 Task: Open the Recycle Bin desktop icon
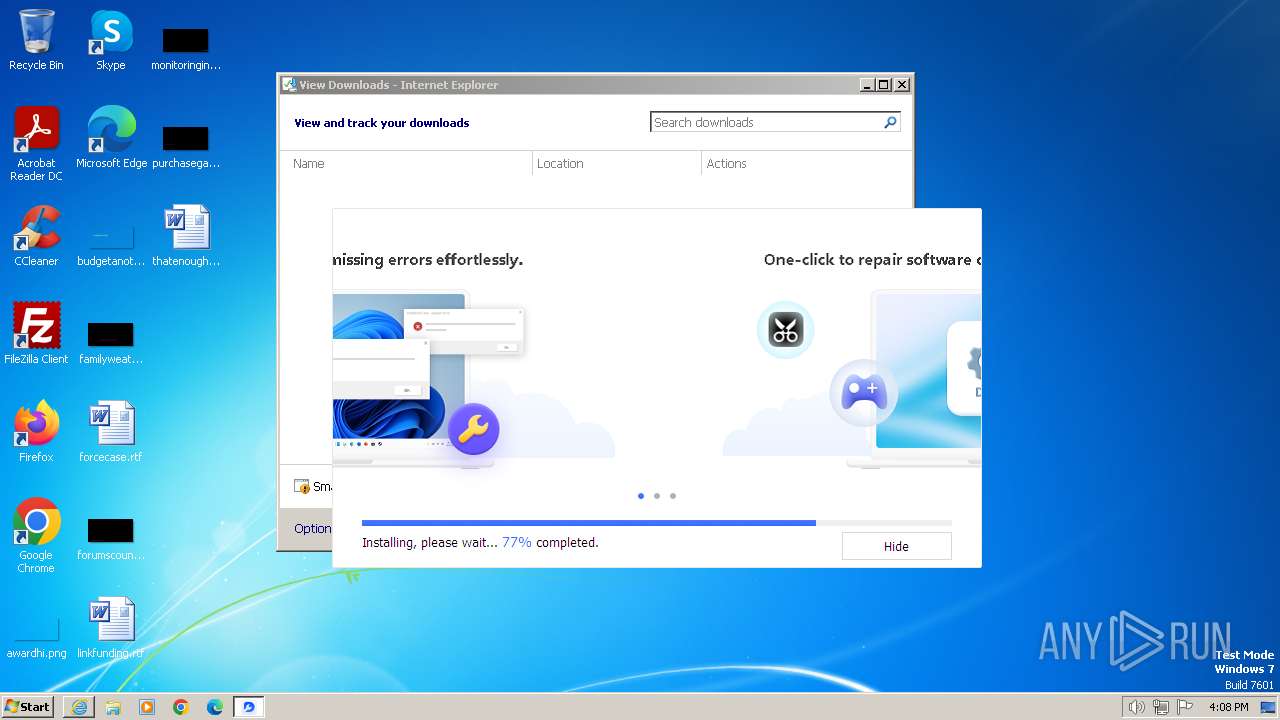[x=36, y=40]
